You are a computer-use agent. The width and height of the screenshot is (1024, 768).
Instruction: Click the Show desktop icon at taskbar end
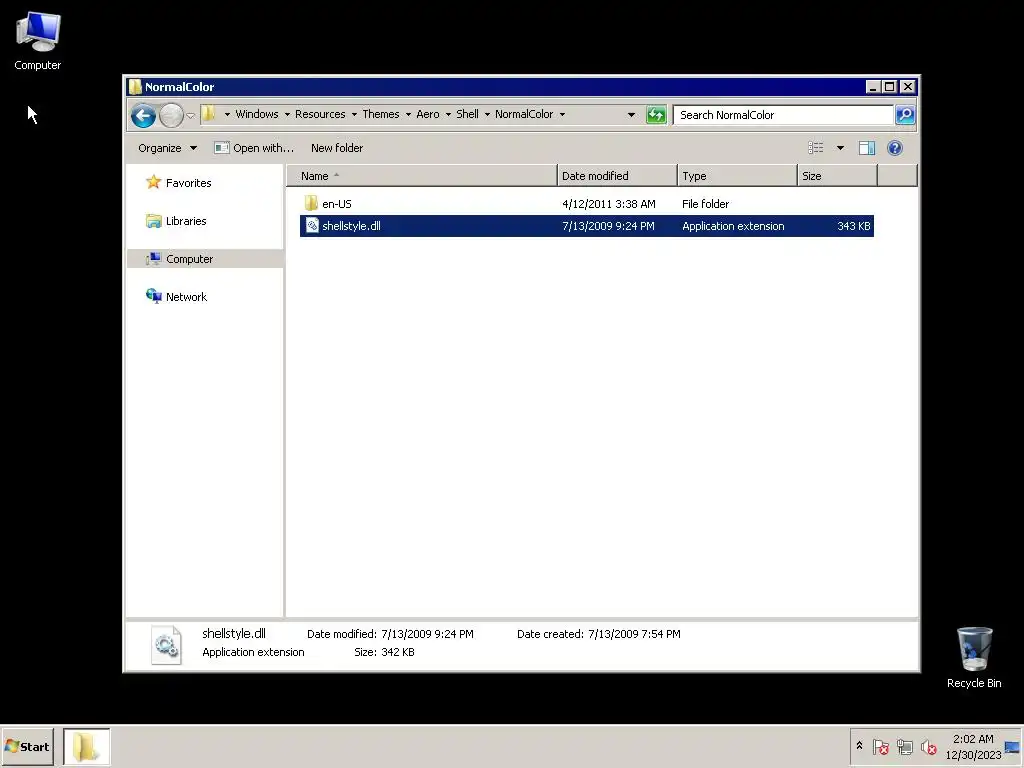pyautogui.click(x=1013, y=746)
